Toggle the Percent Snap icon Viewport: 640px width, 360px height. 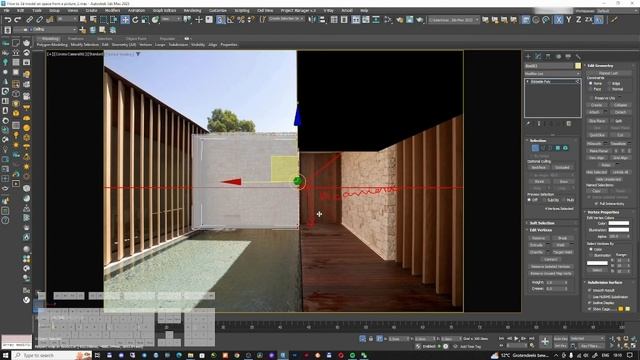[x=241, y=20]
